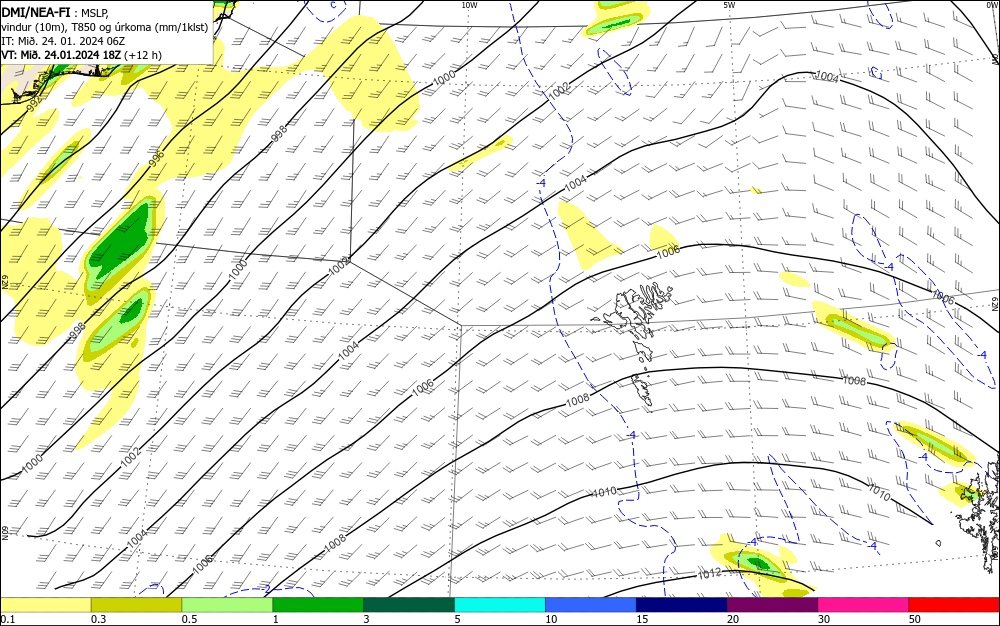1000x626 pixels.
Task: Click the '10W' longitude label
Action: pyautogui.click(x=469, y=5)
